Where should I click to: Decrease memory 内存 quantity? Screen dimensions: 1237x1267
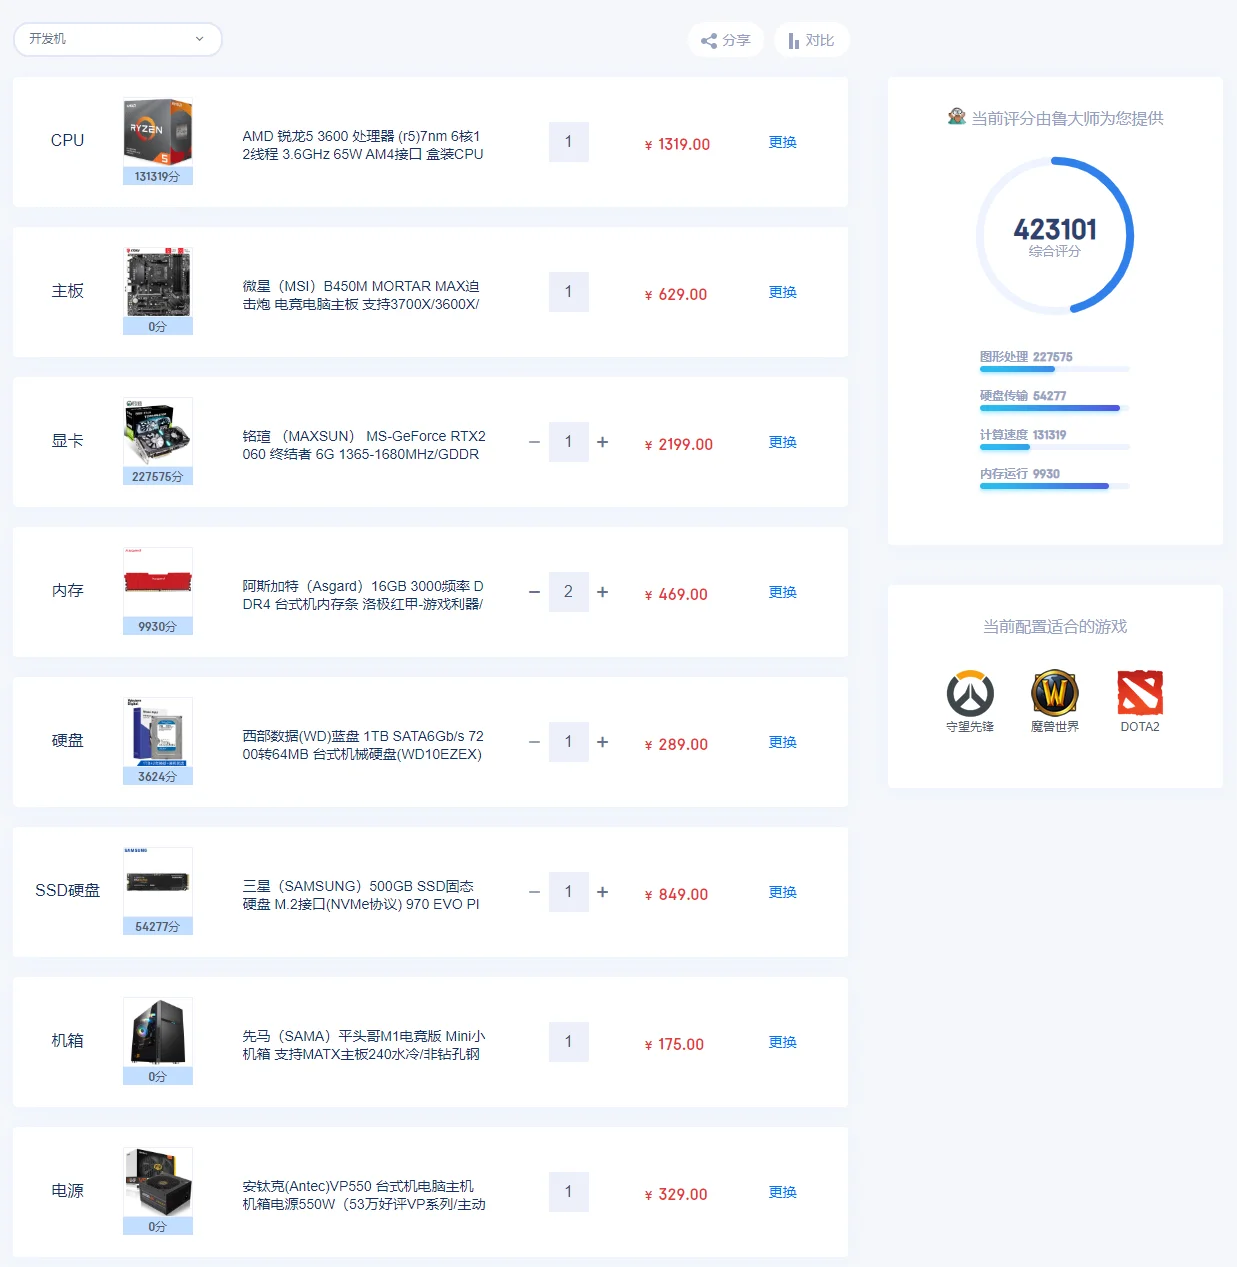pos(535,592)
